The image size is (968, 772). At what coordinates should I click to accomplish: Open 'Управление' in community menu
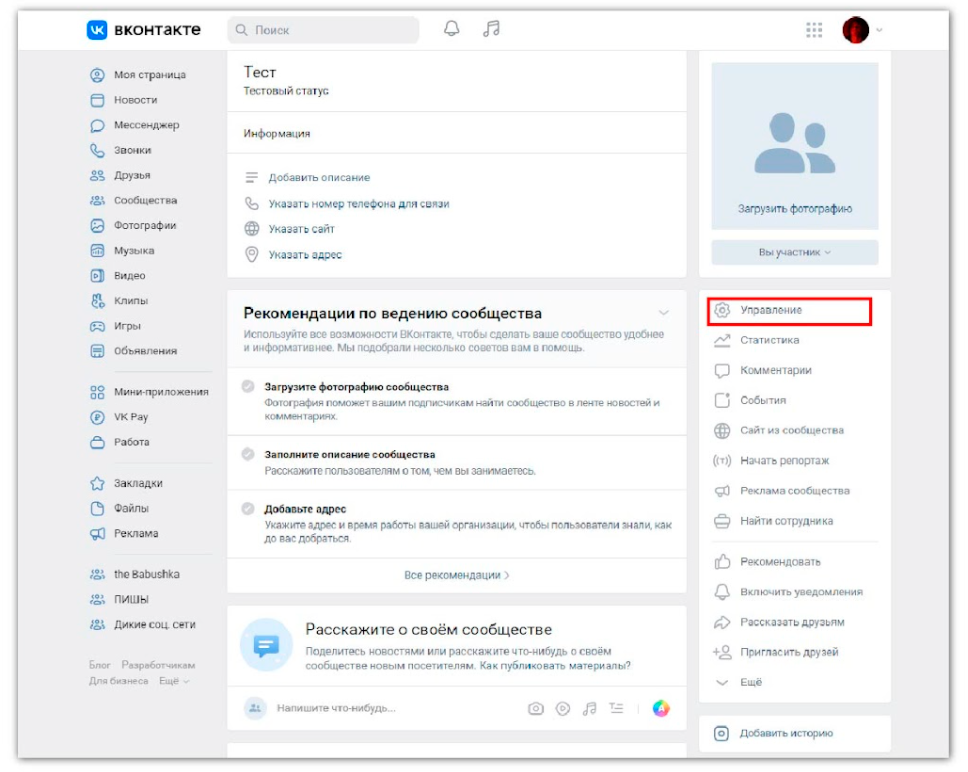[x=771, y=310]
